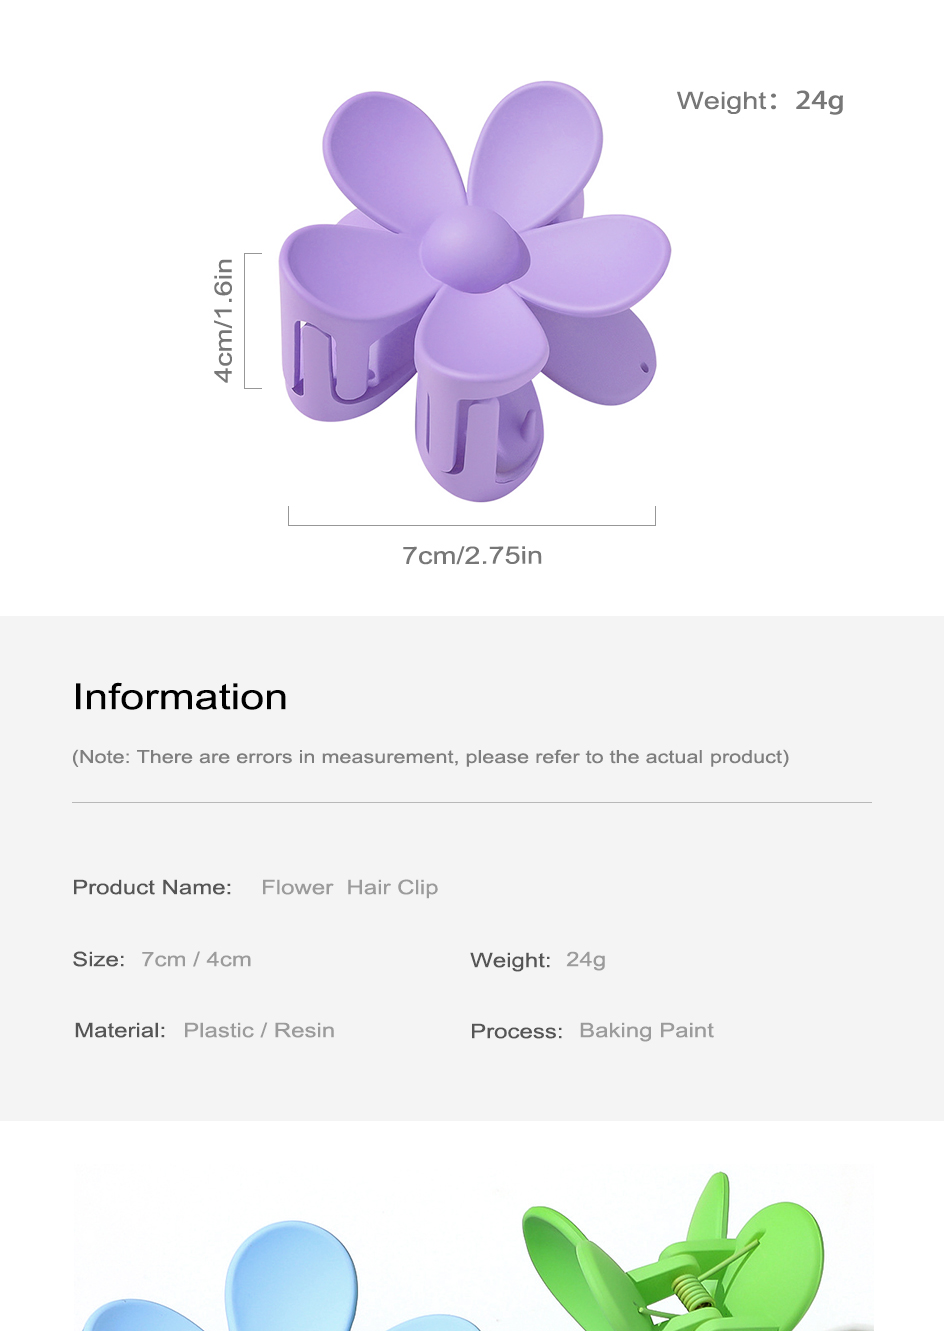Click the 4cm/1.6in height measurement text

click(x=224, y=320)
